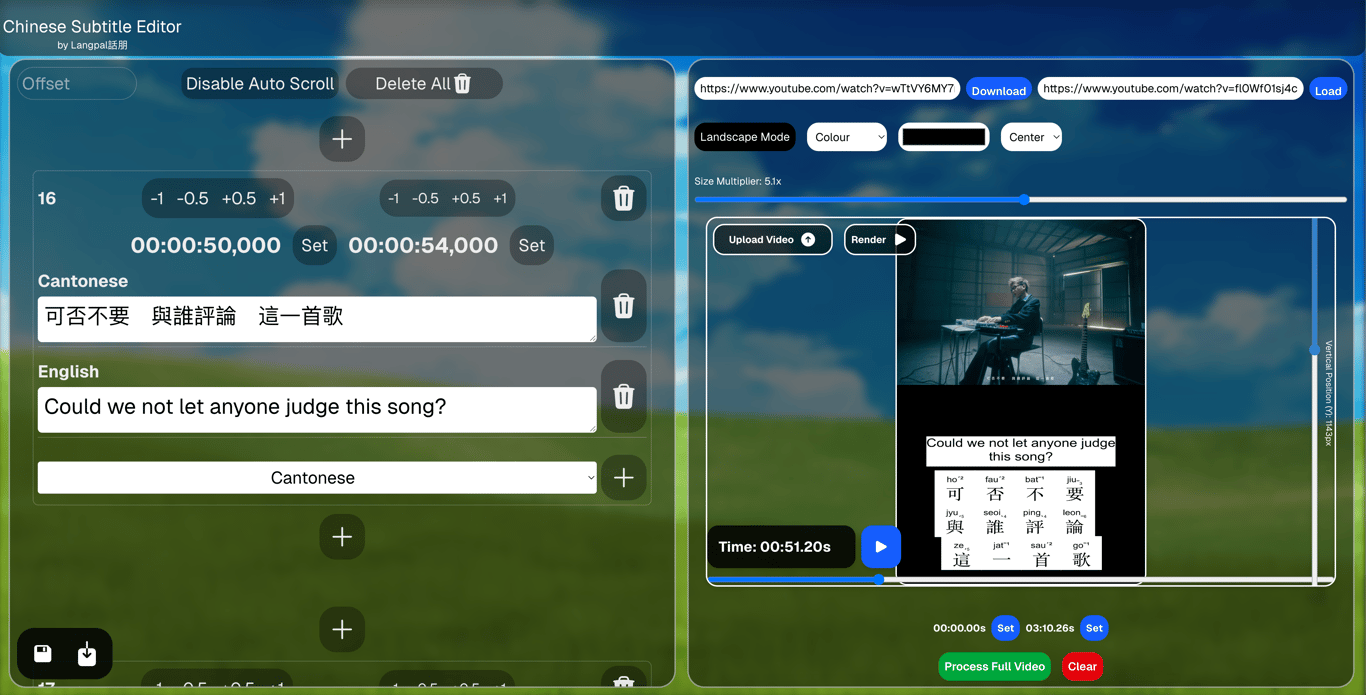Open the Cantonese language selector dropdown
This screenshot has width=1366, height=695.
click(x=317, y=478)
